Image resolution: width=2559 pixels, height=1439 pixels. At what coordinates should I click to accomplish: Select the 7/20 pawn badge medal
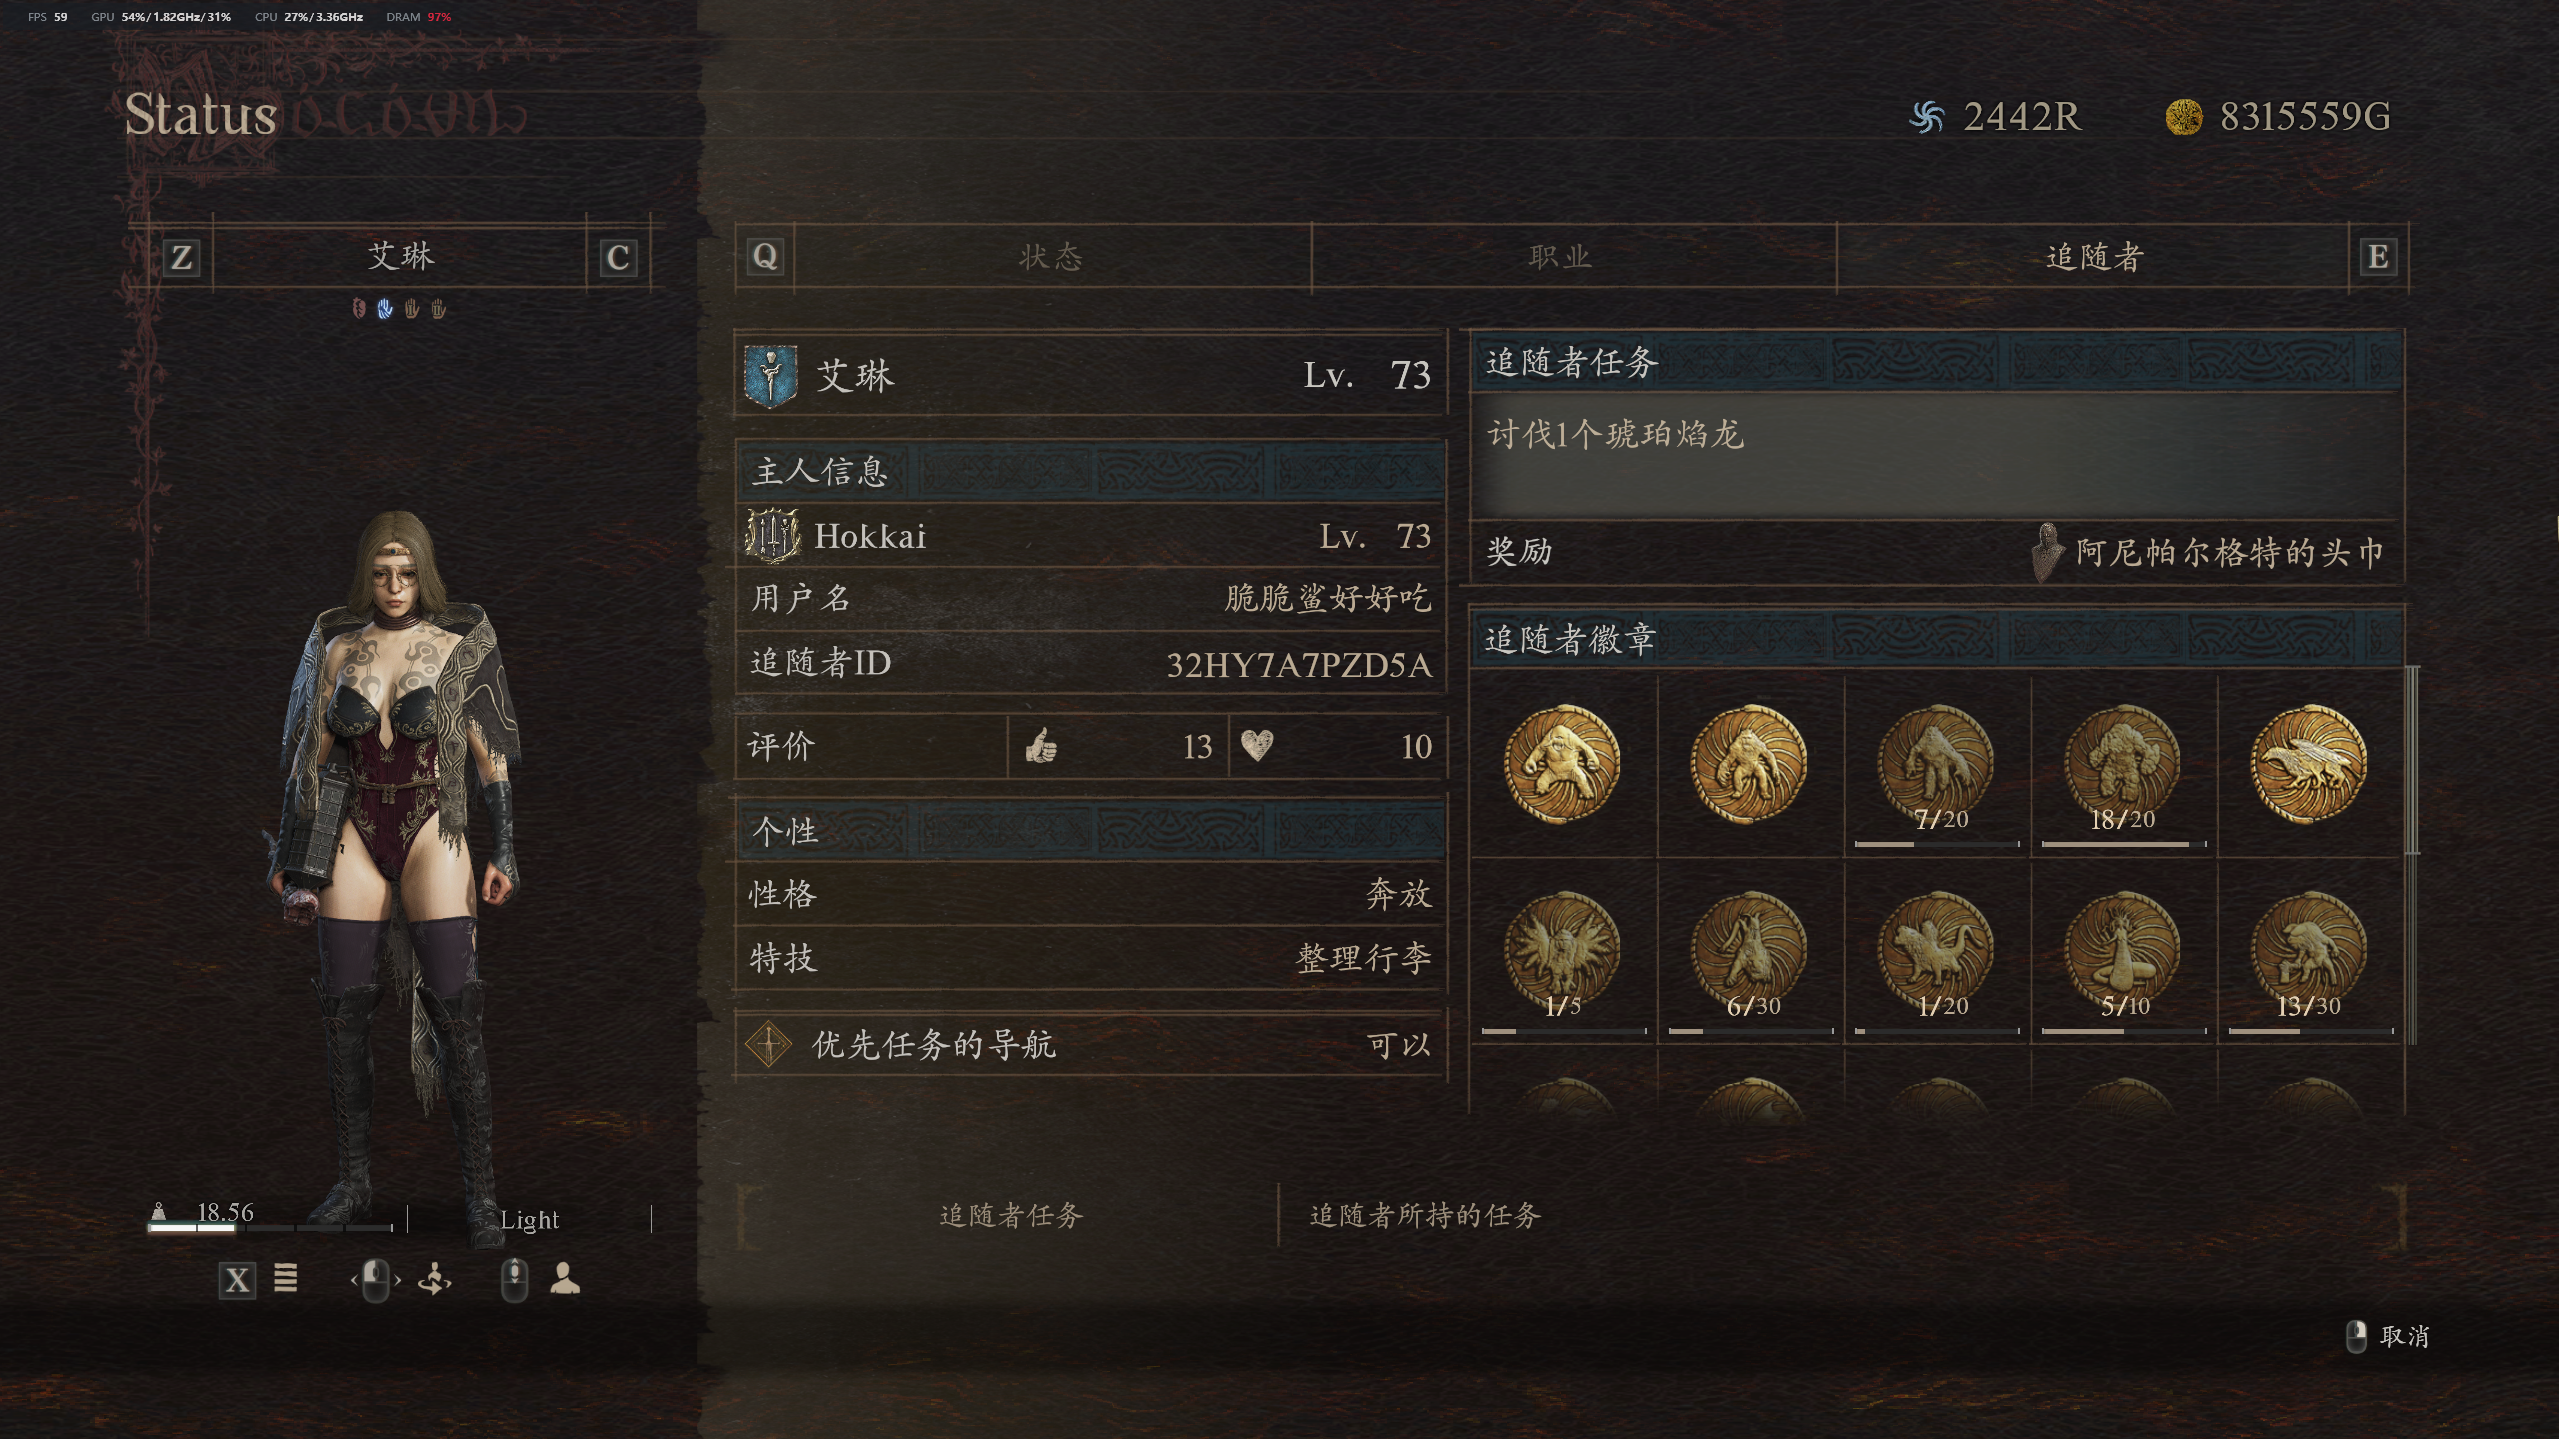point(1936,765)
